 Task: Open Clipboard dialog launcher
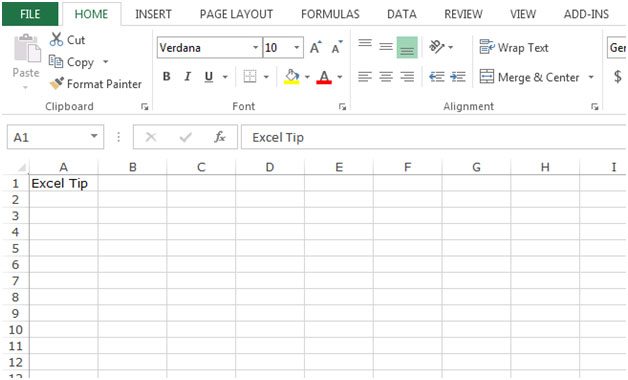coord(145,107)
